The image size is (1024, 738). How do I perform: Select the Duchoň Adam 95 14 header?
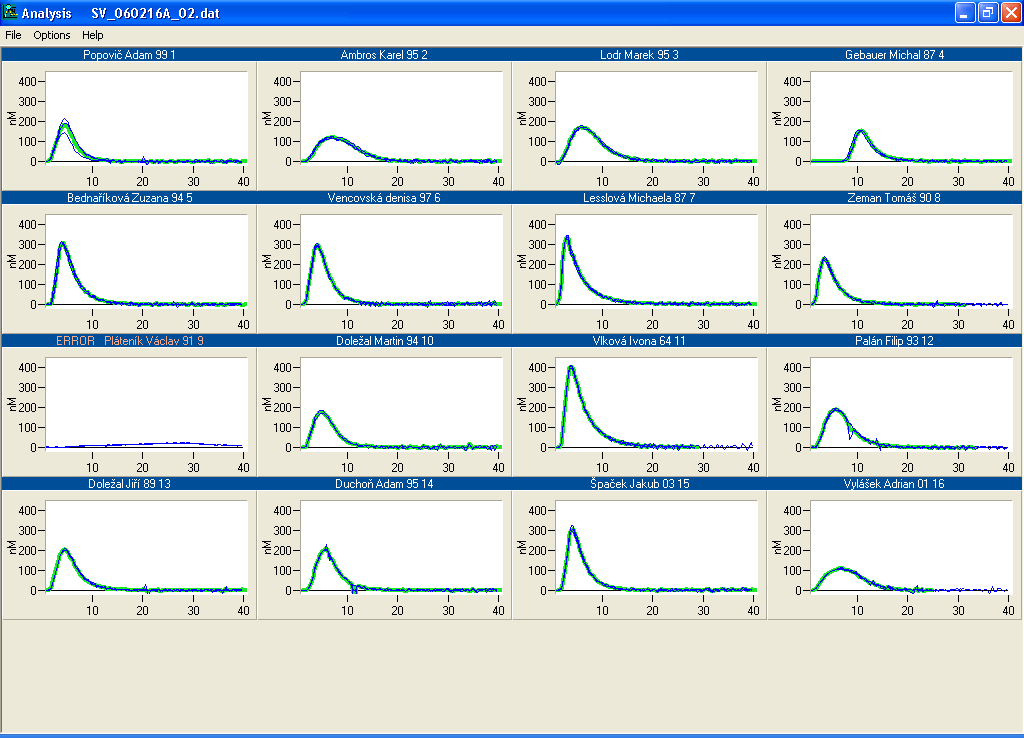[384, 484]
